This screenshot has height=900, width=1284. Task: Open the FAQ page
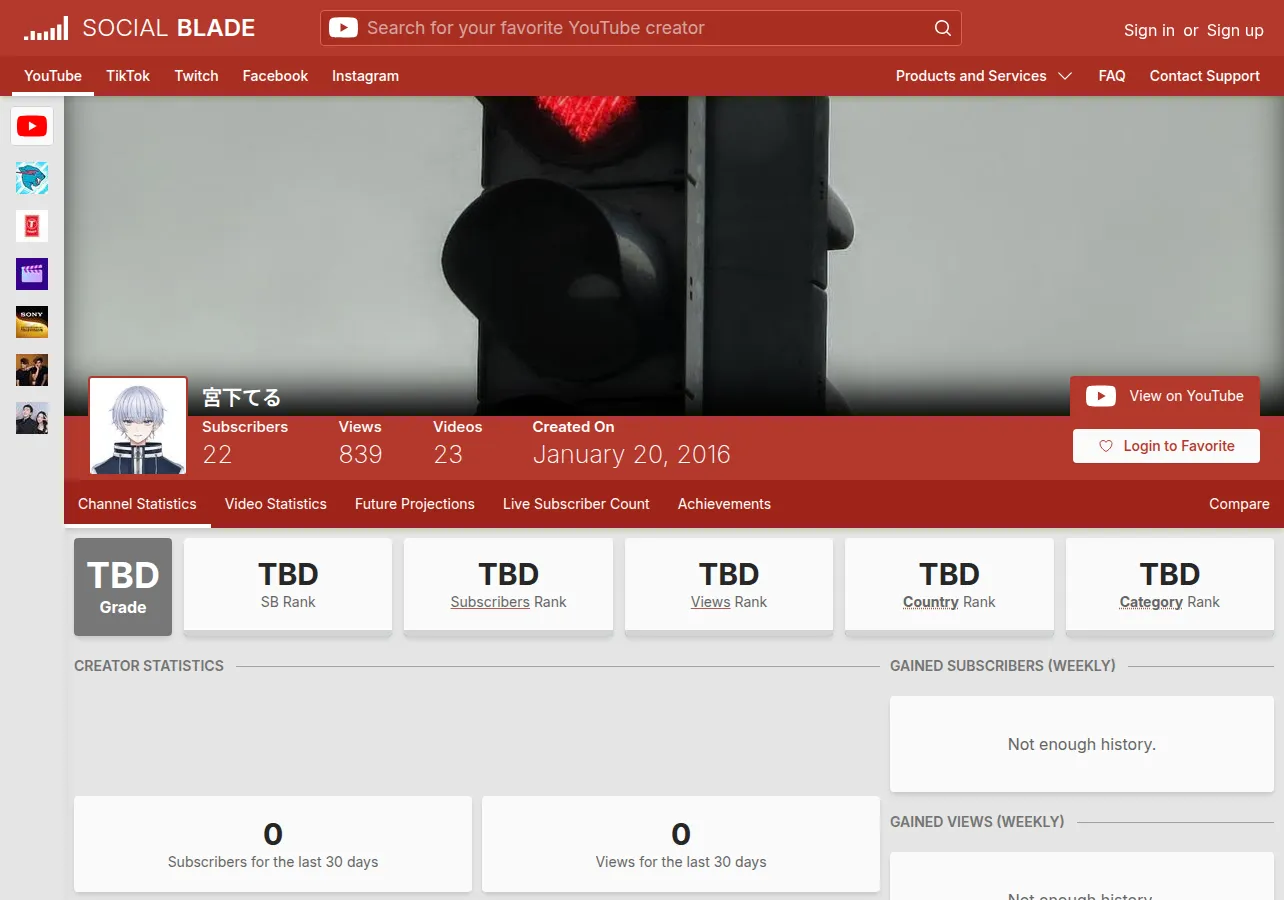pos(1112,76)
